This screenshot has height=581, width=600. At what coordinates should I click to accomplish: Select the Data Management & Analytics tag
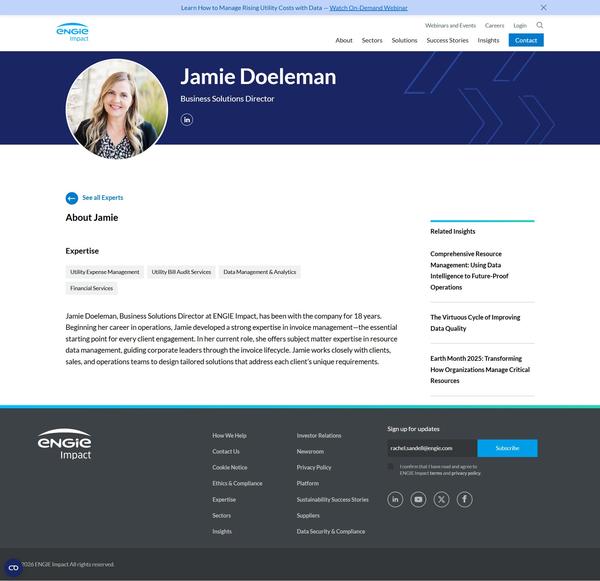pyautogui.click(x=260, y=272)
